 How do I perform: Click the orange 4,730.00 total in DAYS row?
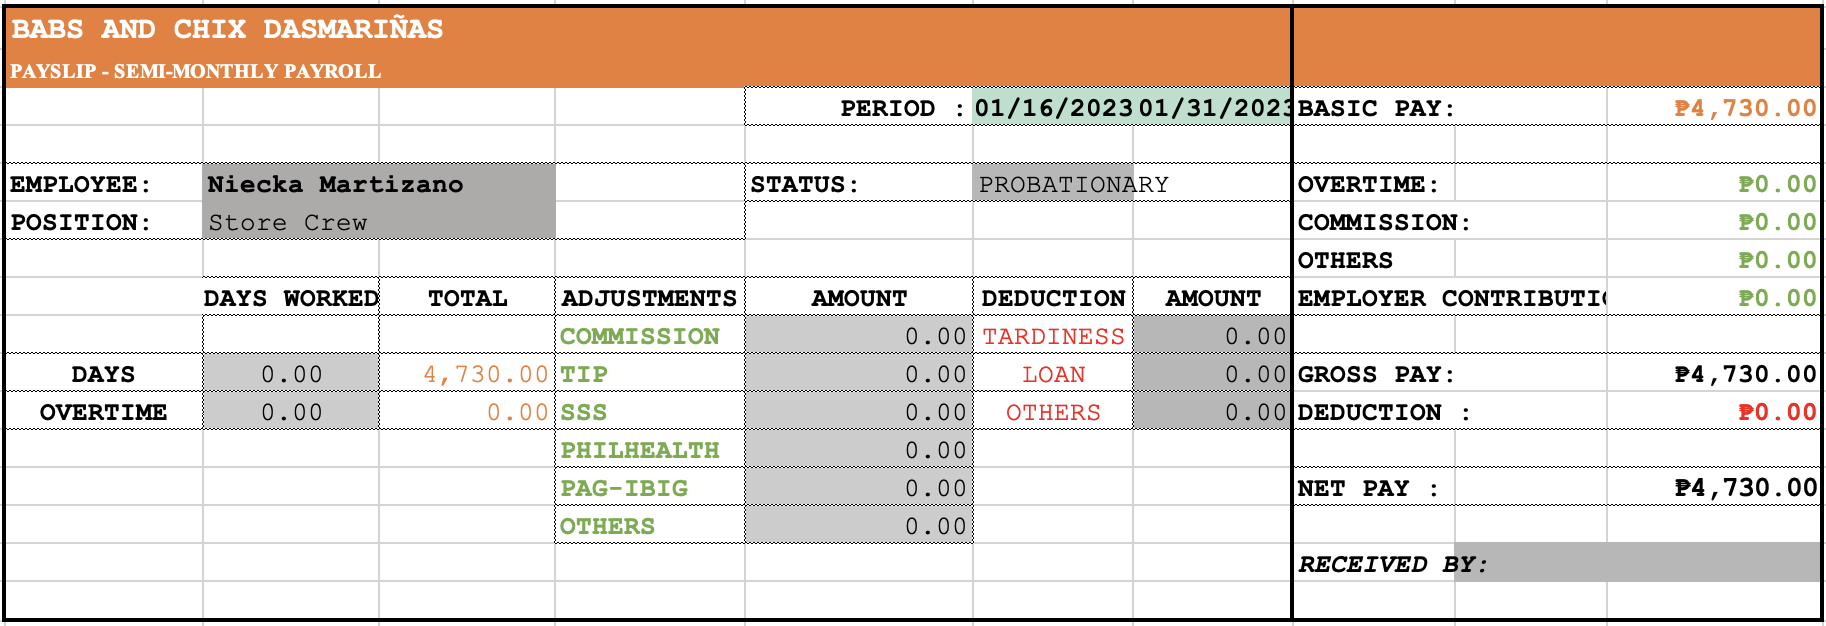pos(485,374)
